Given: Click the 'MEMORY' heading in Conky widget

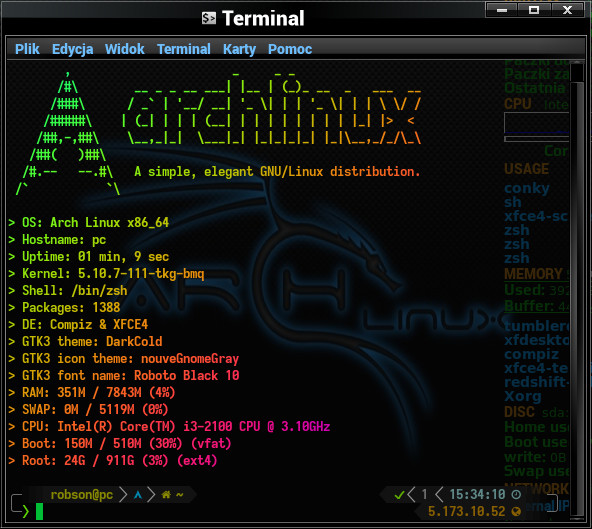Looking at the screenshot, I should [x=533, y=274].
